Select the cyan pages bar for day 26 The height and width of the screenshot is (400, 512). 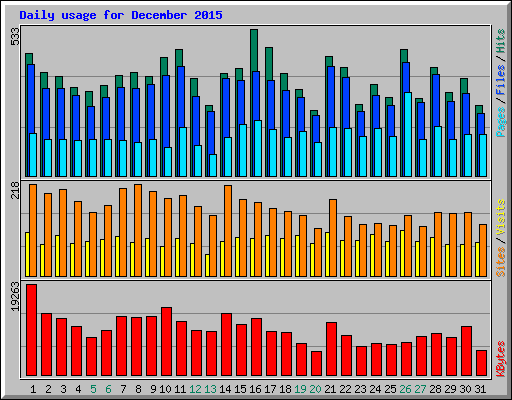pyautogui.click(x=408, y=134)
